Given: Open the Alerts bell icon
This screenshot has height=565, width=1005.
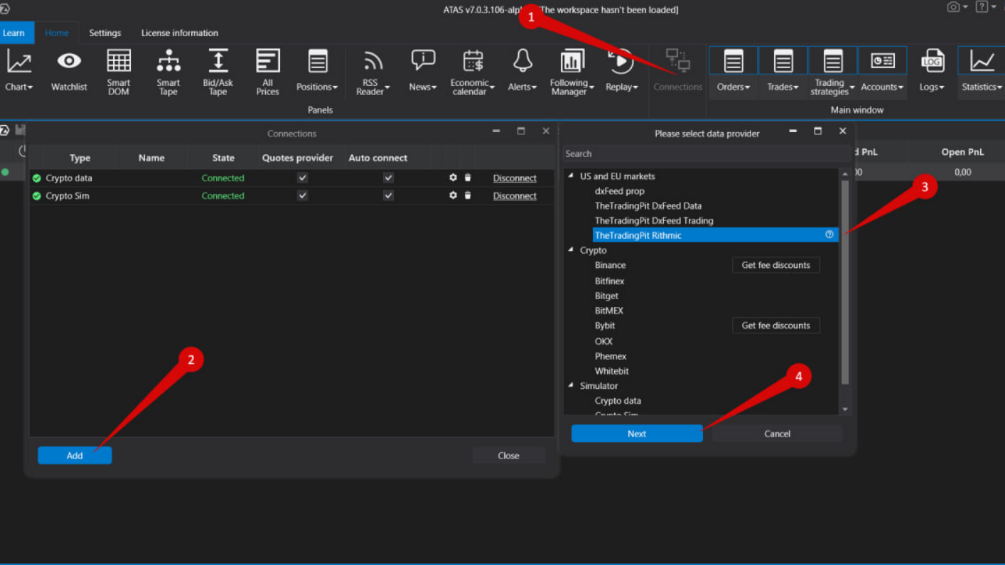Looking at the screenshot, I should pyautogui.click(x=522, y=61).
